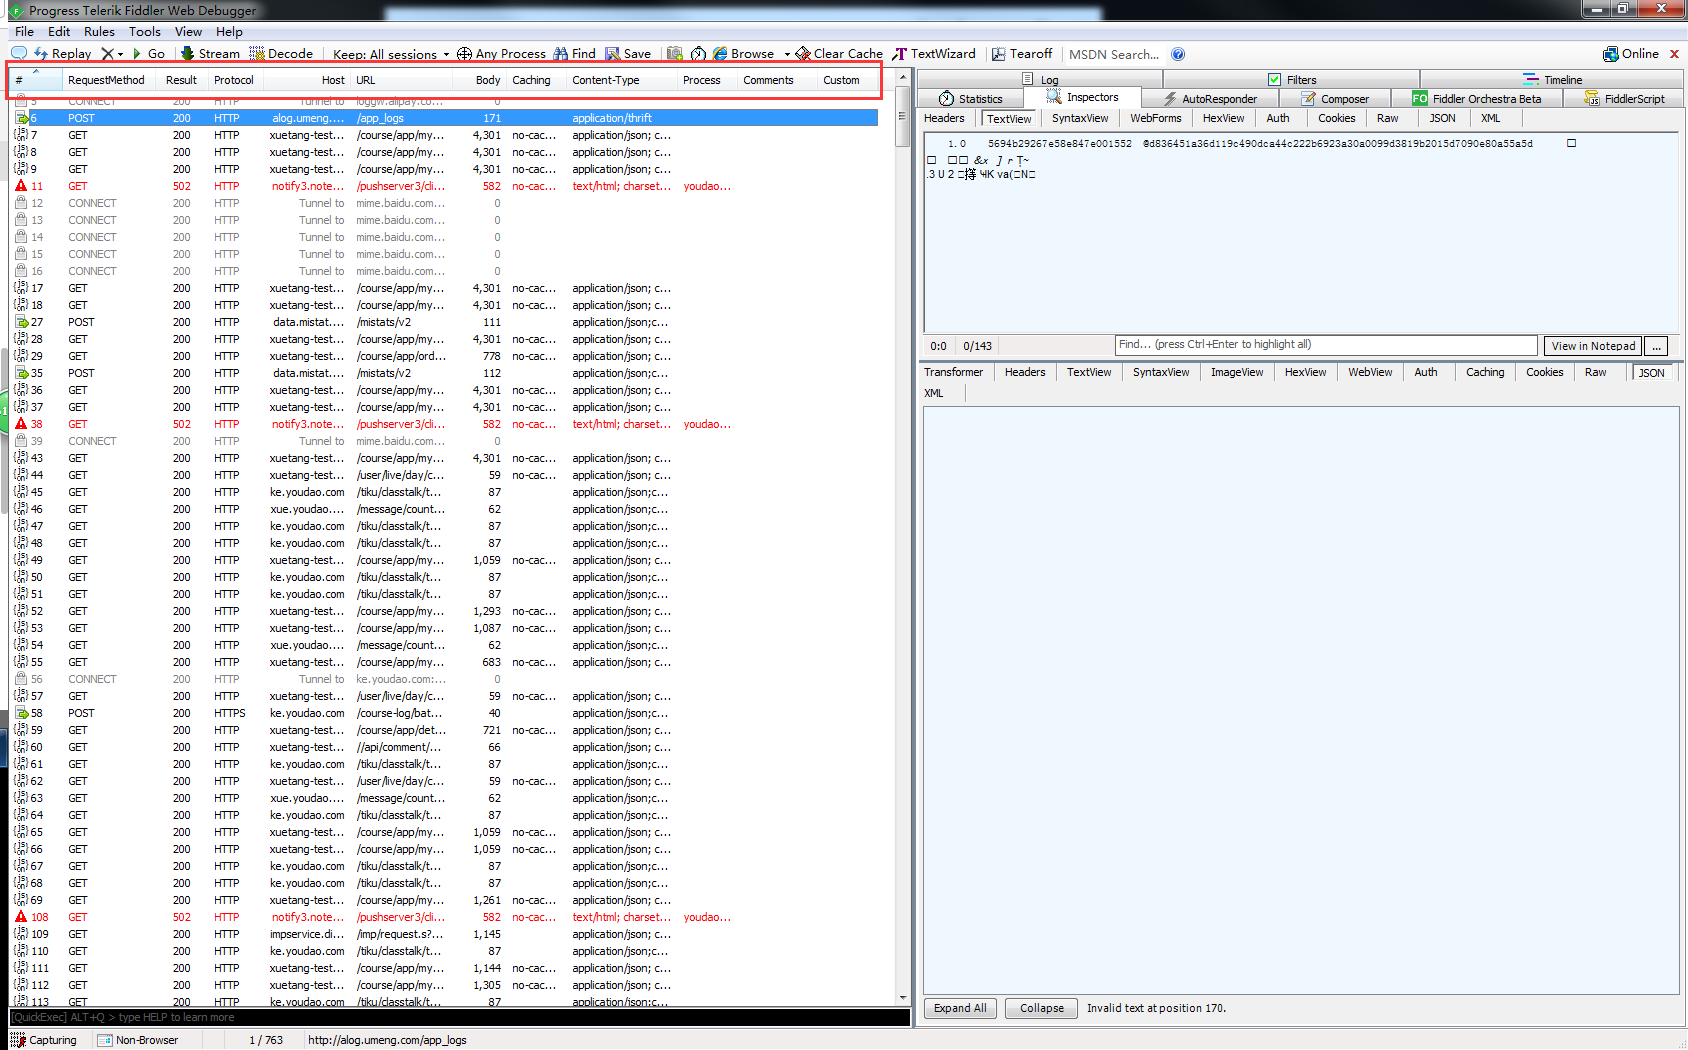This screenshot has height=1050, width=1688.
Task: Click the MSDN Search field
Action: pyautogui.click(x=1114, y=54)
